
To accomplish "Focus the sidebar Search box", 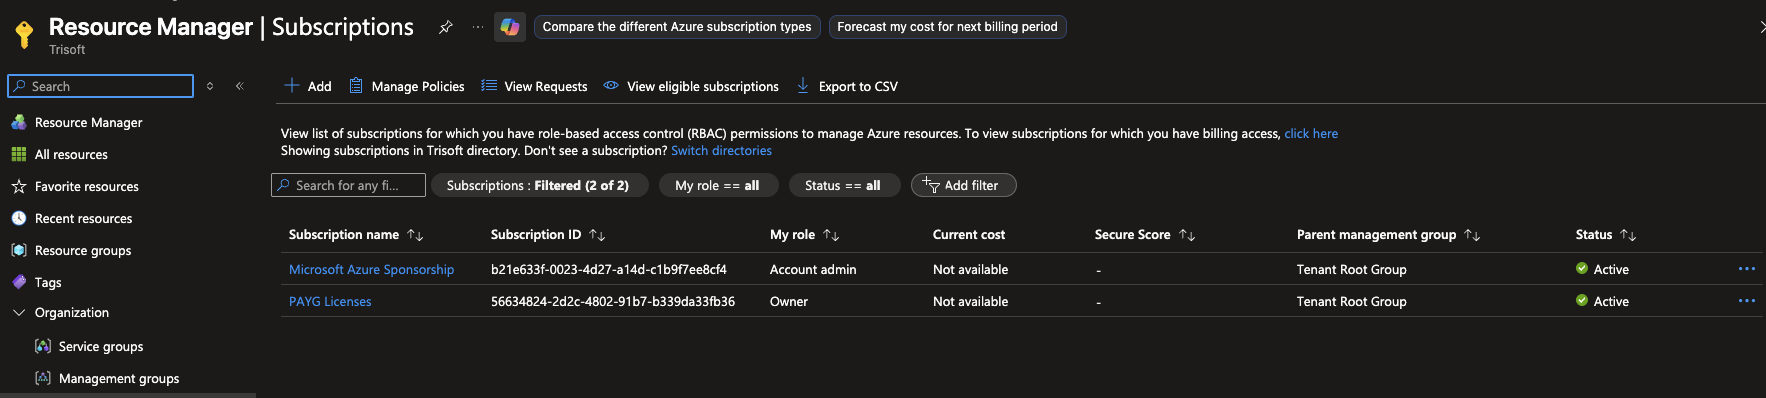I will [x=100, y=86].
